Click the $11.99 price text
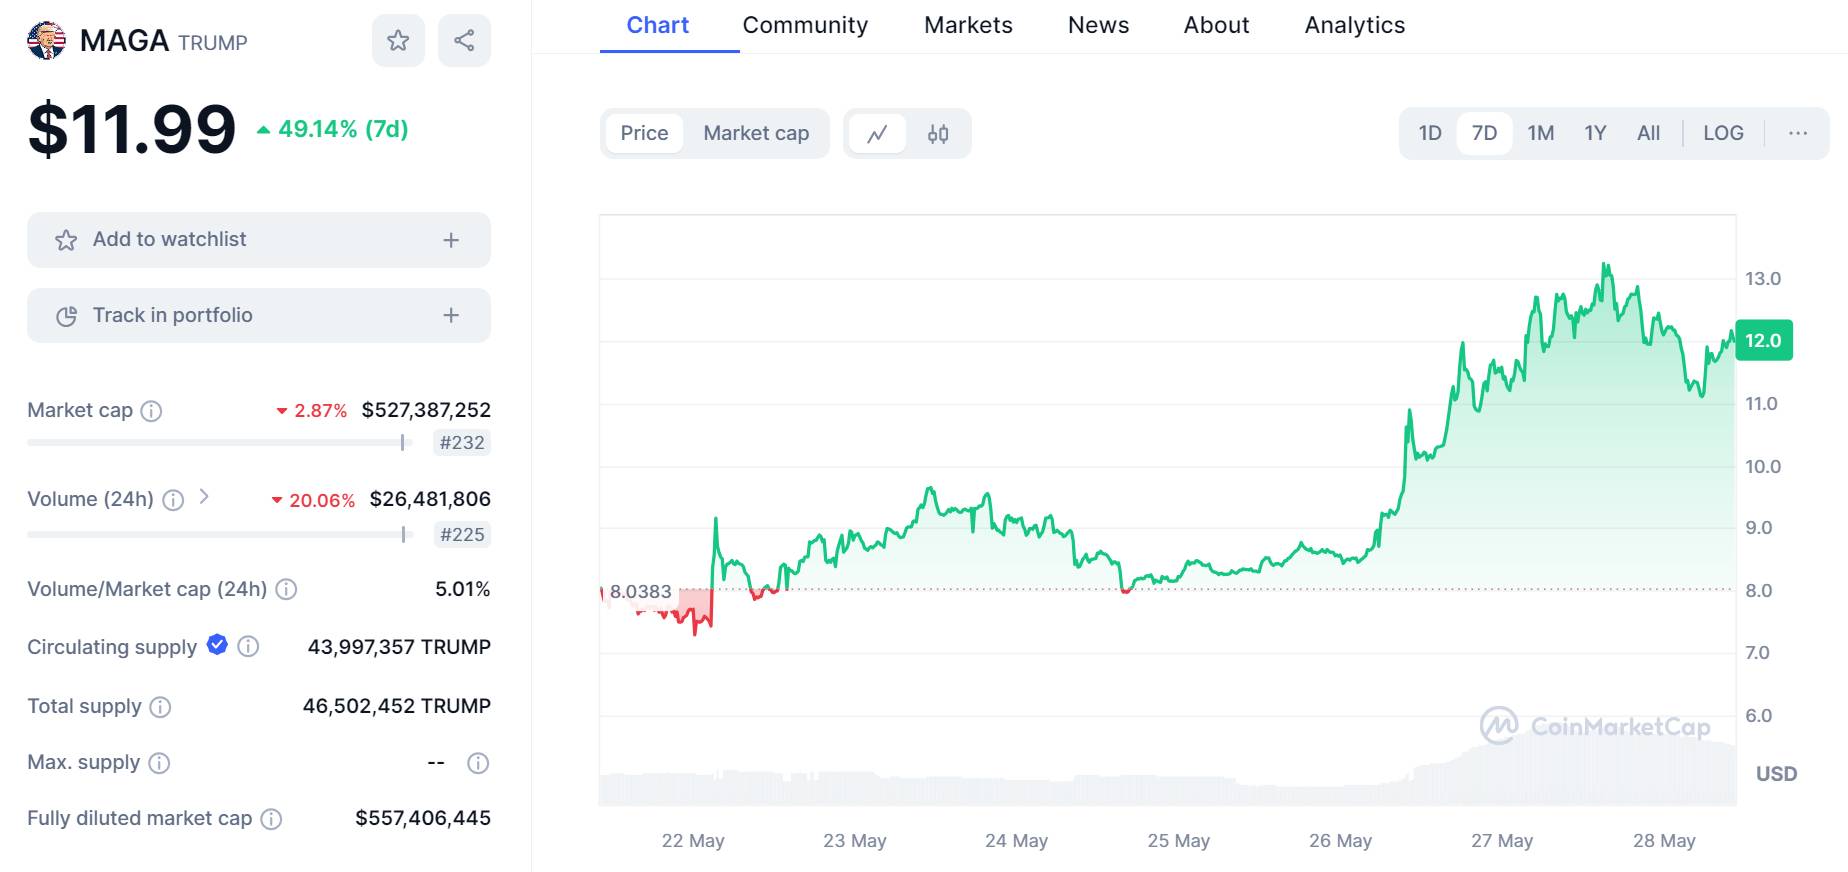 pyautogui.click(x=132, y=129)
